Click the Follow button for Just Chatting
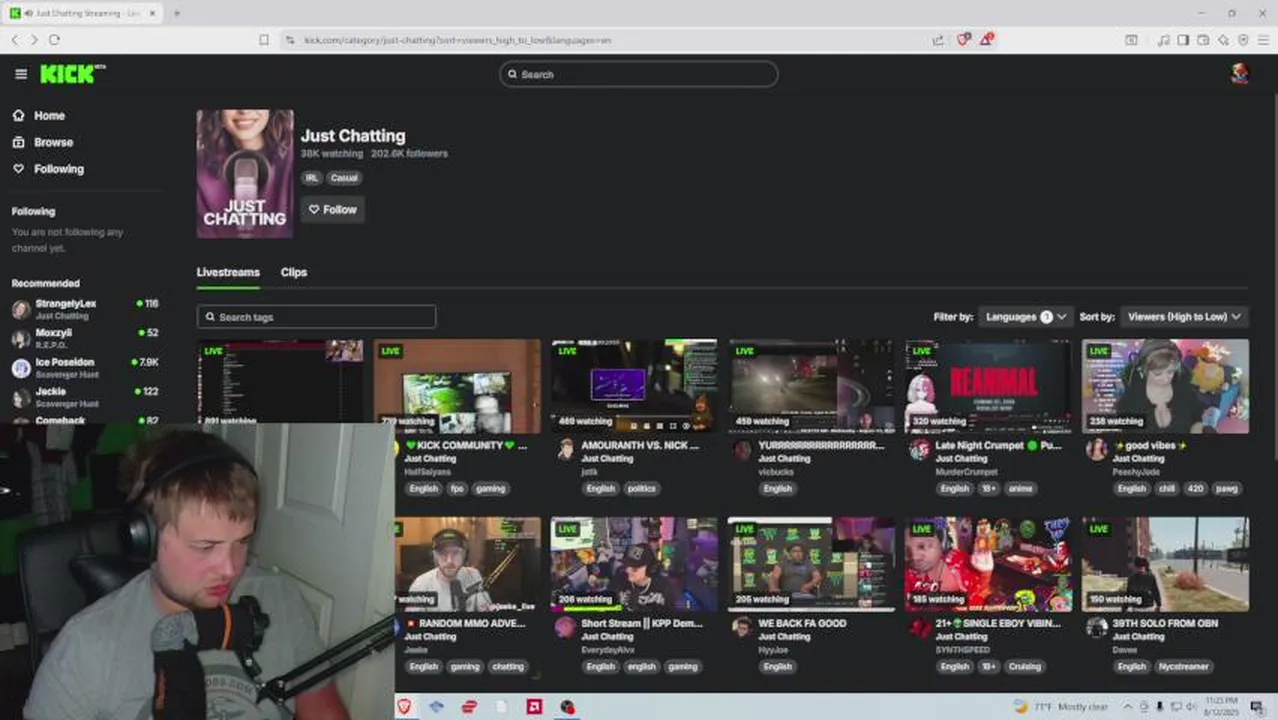1278x720 pixels. [333, 209]
